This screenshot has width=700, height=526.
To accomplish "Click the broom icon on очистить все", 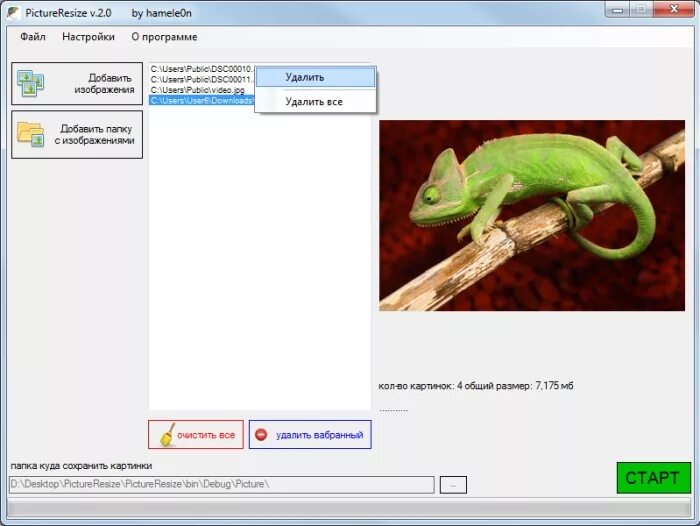I will (167, 434).
